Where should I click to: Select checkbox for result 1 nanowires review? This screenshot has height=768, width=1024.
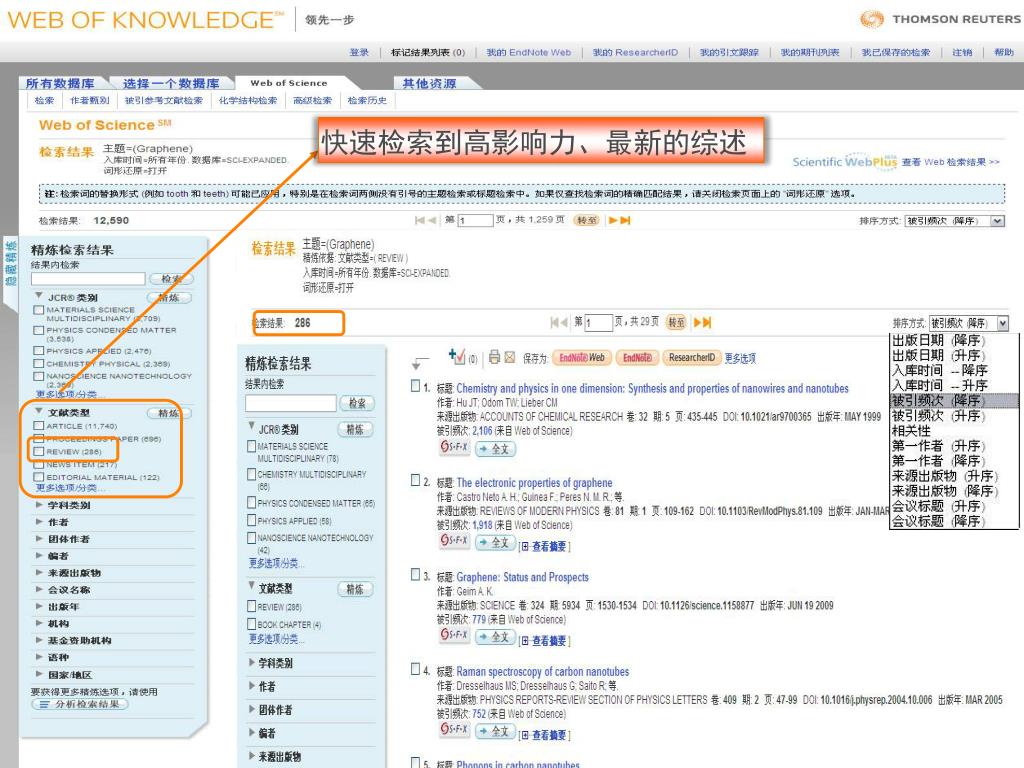coord(415,386)
